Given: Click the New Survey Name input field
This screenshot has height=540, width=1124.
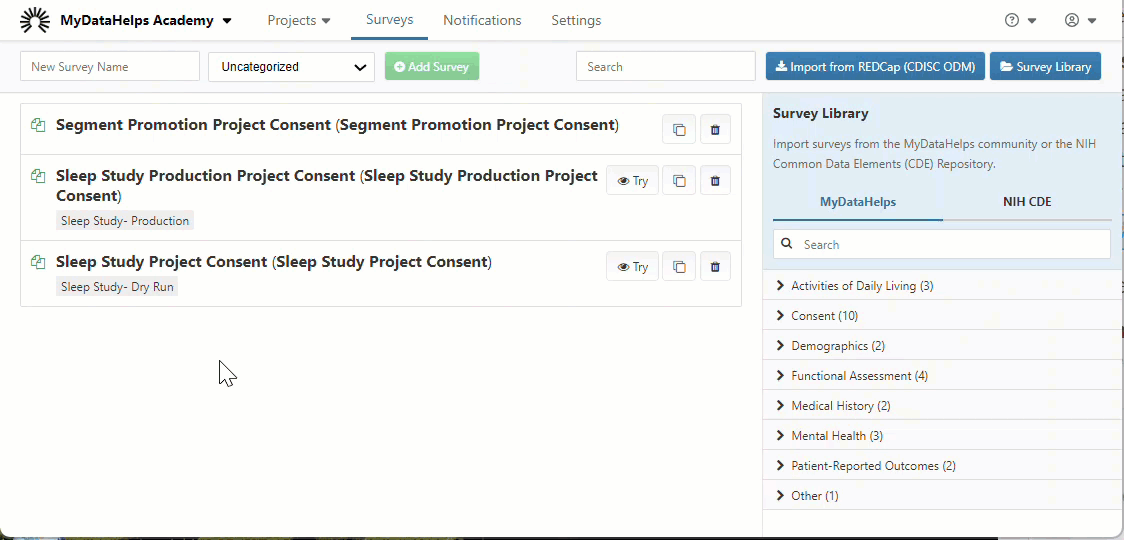Looking at the screenshot, I should (110, 67).
